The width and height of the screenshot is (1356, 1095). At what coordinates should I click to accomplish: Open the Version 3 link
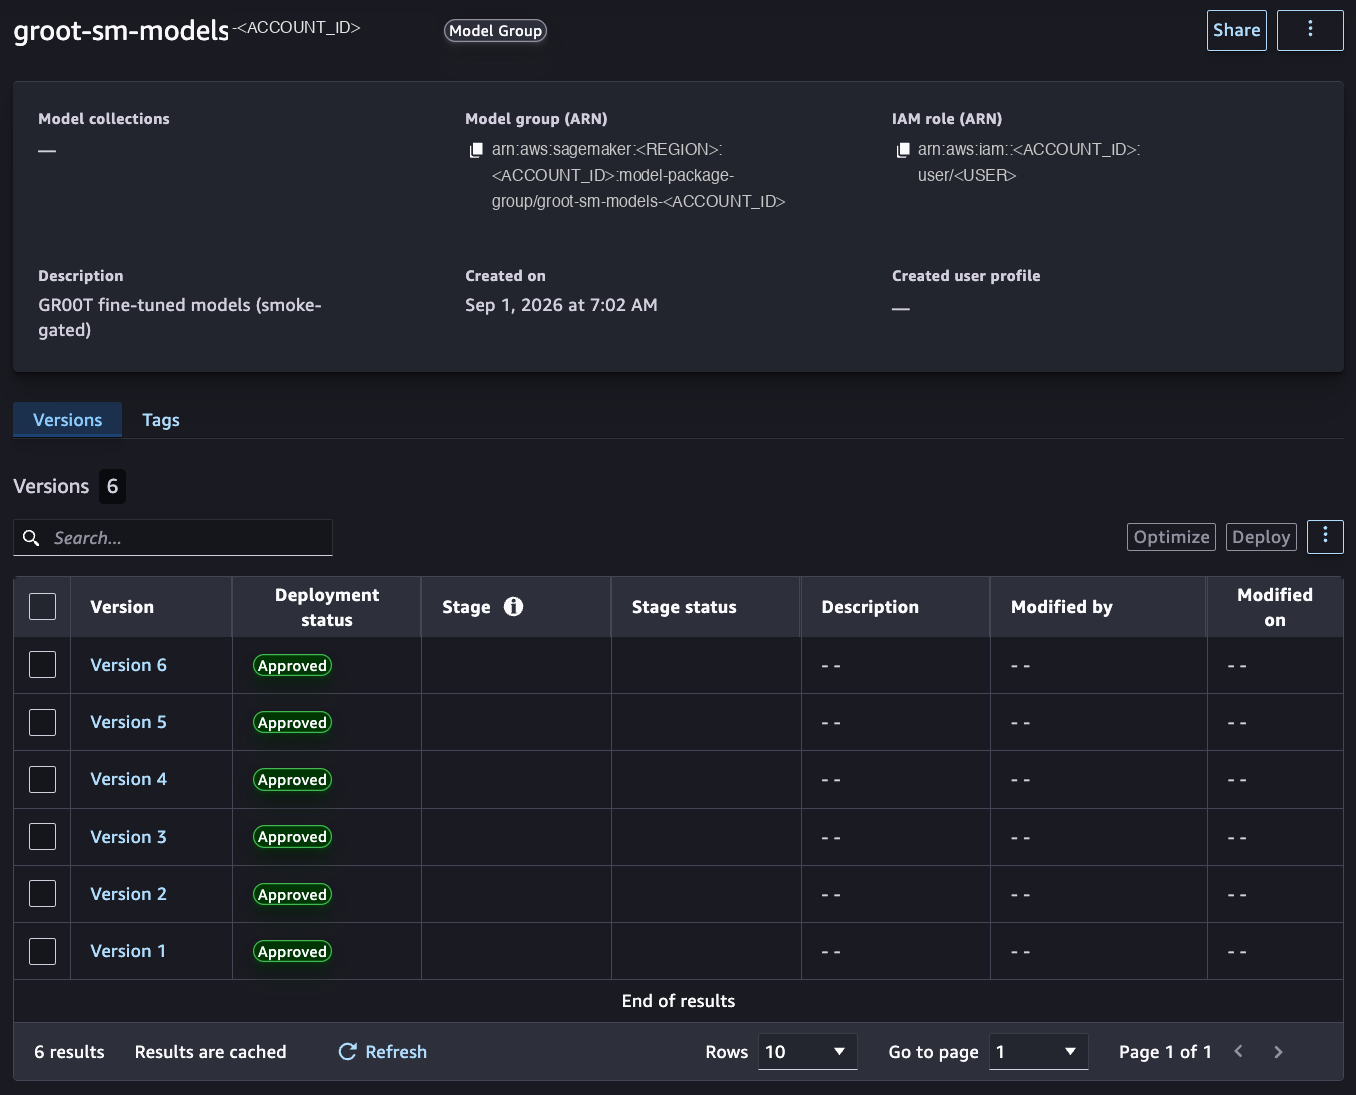click(x=128, y=837)
